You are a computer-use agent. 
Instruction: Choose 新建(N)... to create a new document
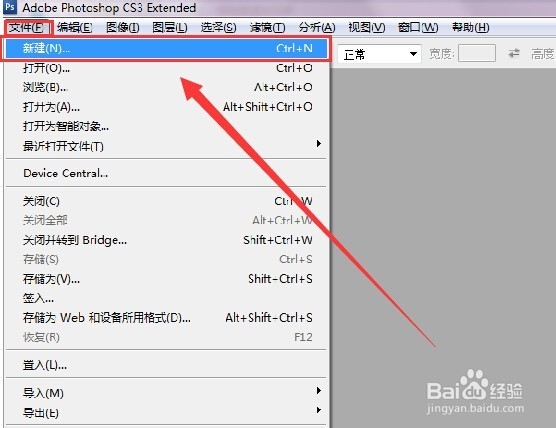(x=166, y=48)
